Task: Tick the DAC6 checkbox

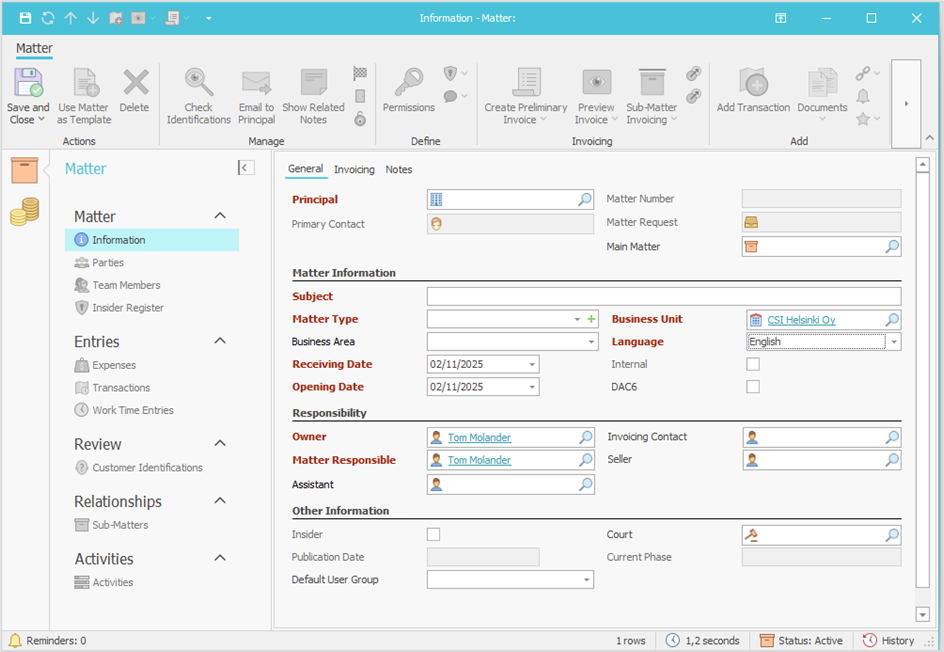Action: (753, 387)
